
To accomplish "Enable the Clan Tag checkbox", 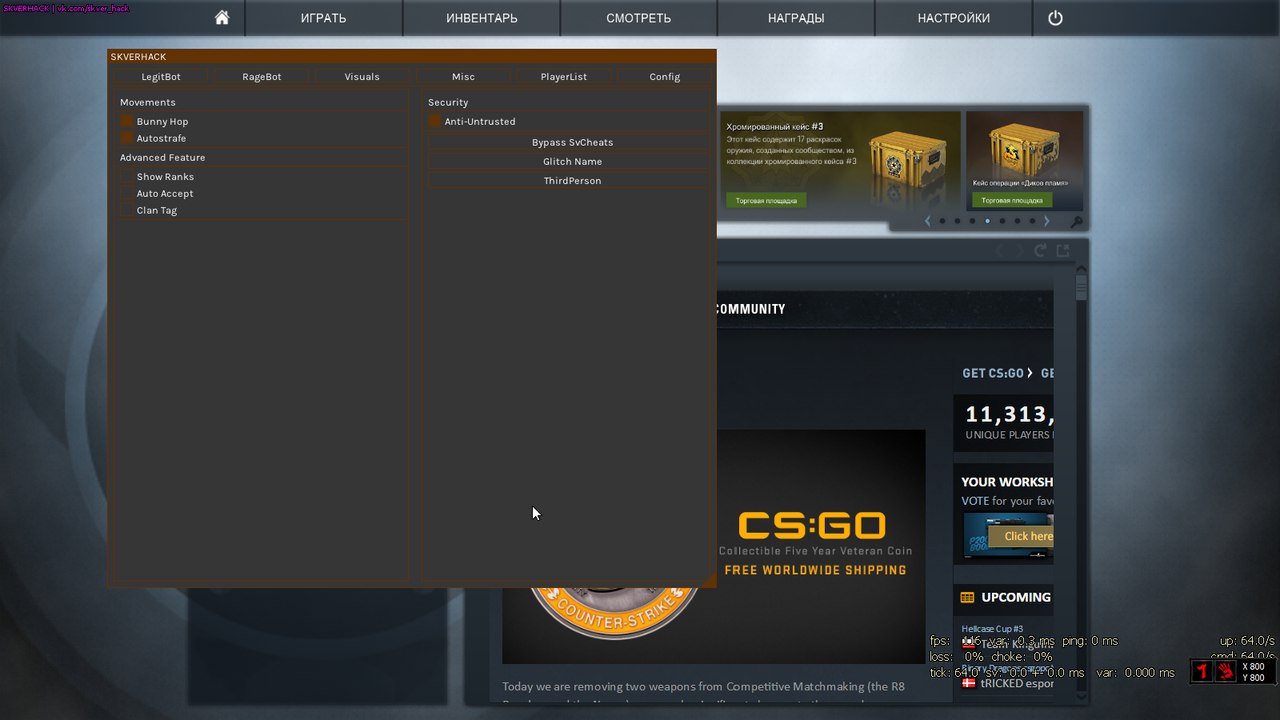I will (127, 210).
